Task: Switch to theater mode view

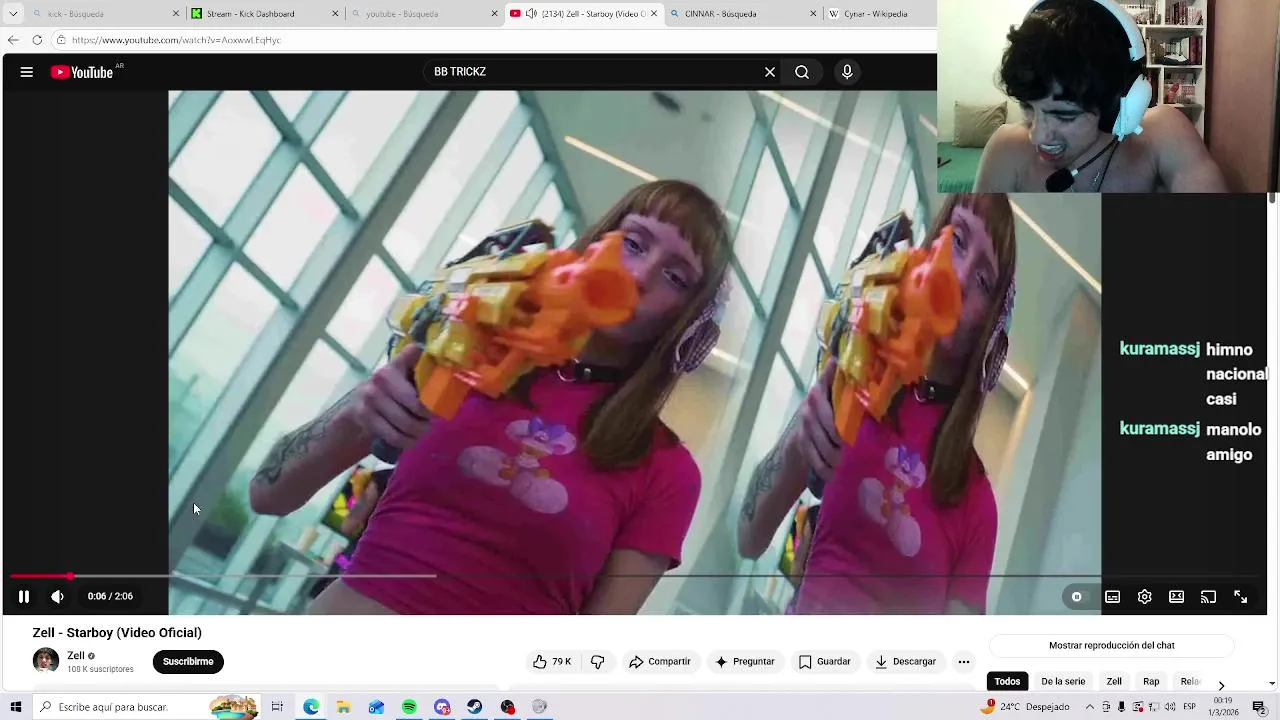Action: point(1177,597)
